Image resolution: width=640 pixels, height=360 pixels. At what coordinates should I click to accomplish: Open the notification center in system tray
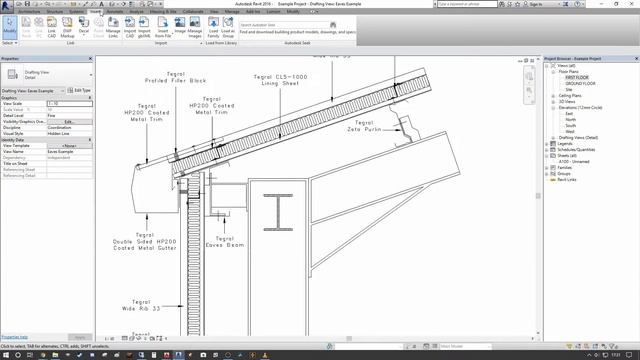tap(629, 355)
